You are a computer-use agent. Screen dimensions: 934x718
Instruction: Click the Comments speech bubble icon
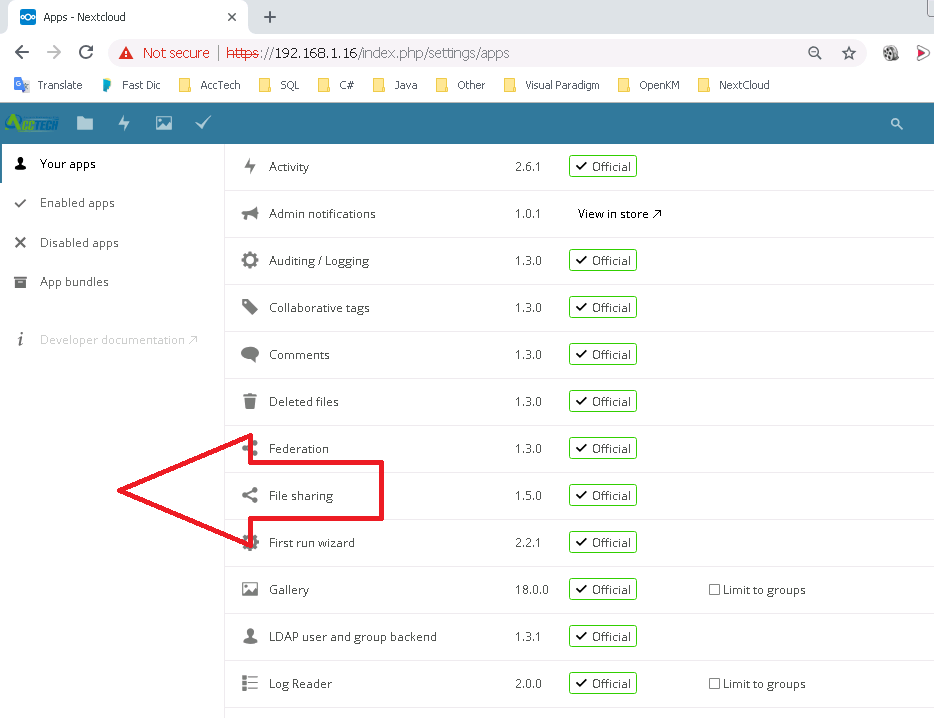click(250, 355)
